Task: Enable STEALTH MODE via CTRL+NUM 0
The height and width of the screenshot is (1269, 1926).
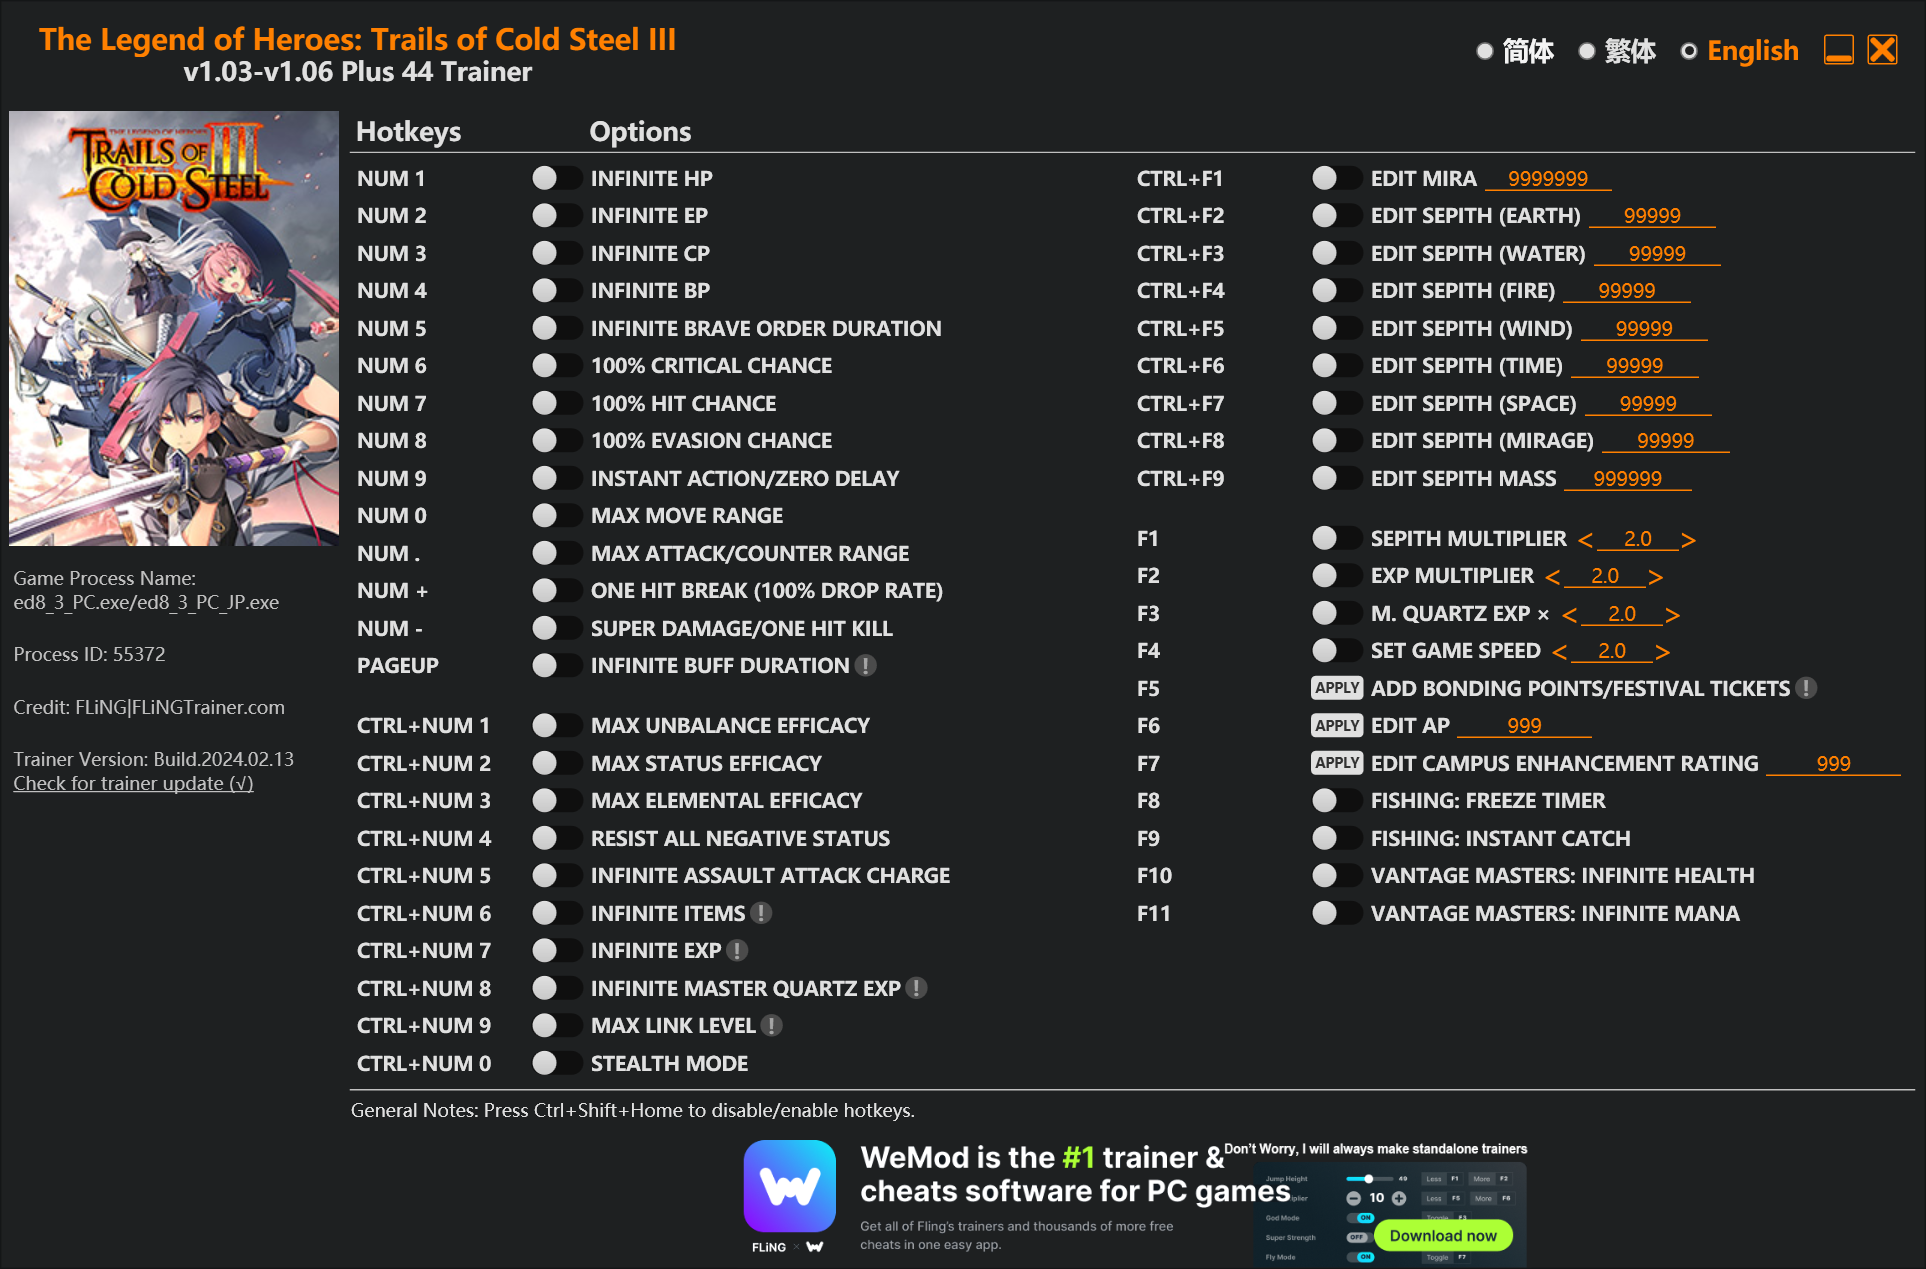Action: coord(551,1061)
